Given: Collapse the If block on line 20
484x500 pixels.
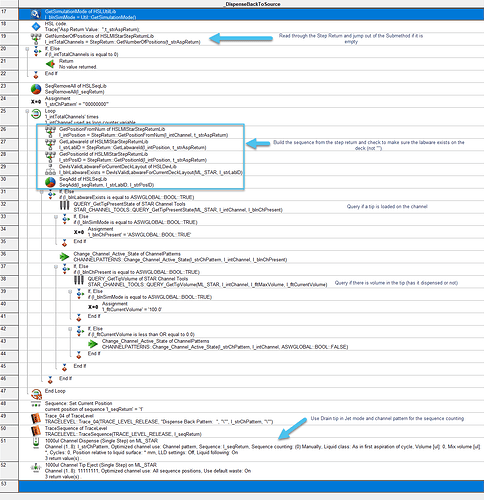Looking at the screenshot, I should pyautogui.click(x=27, y=49).
